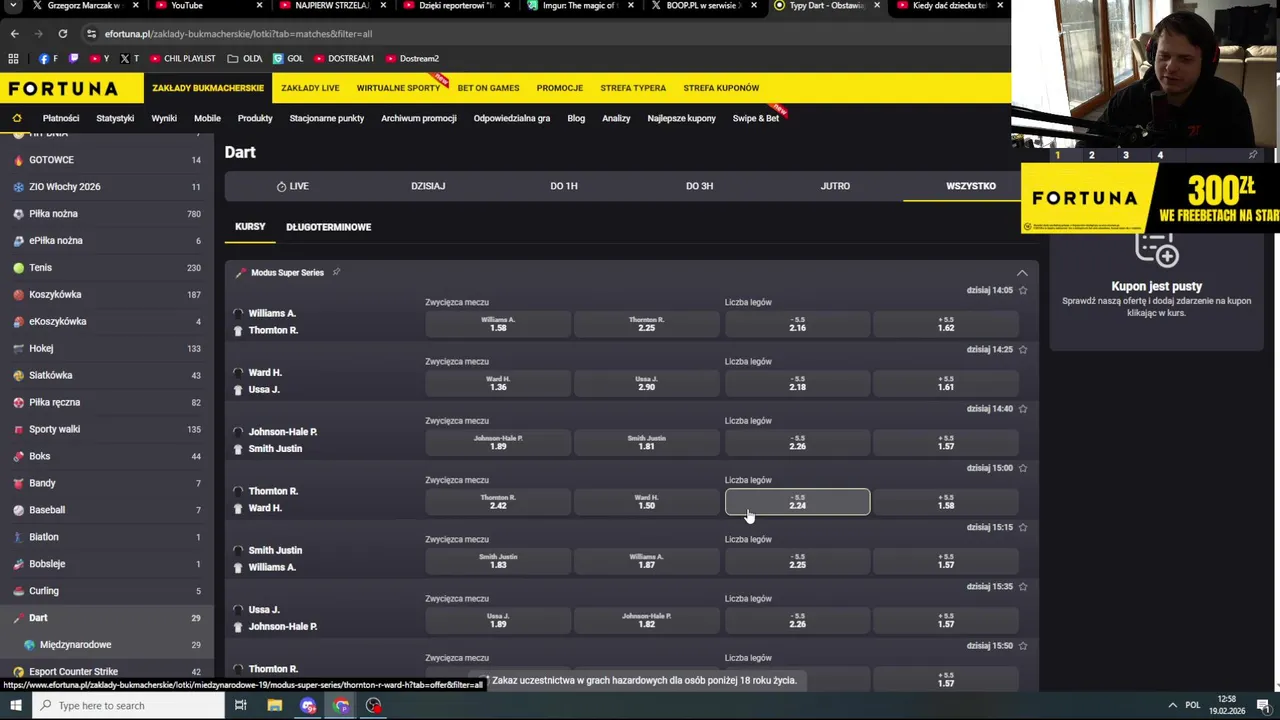Open the Archiwum promocji link
The height and width of the screenshot is (720, 1280).
tap(418, 118)
